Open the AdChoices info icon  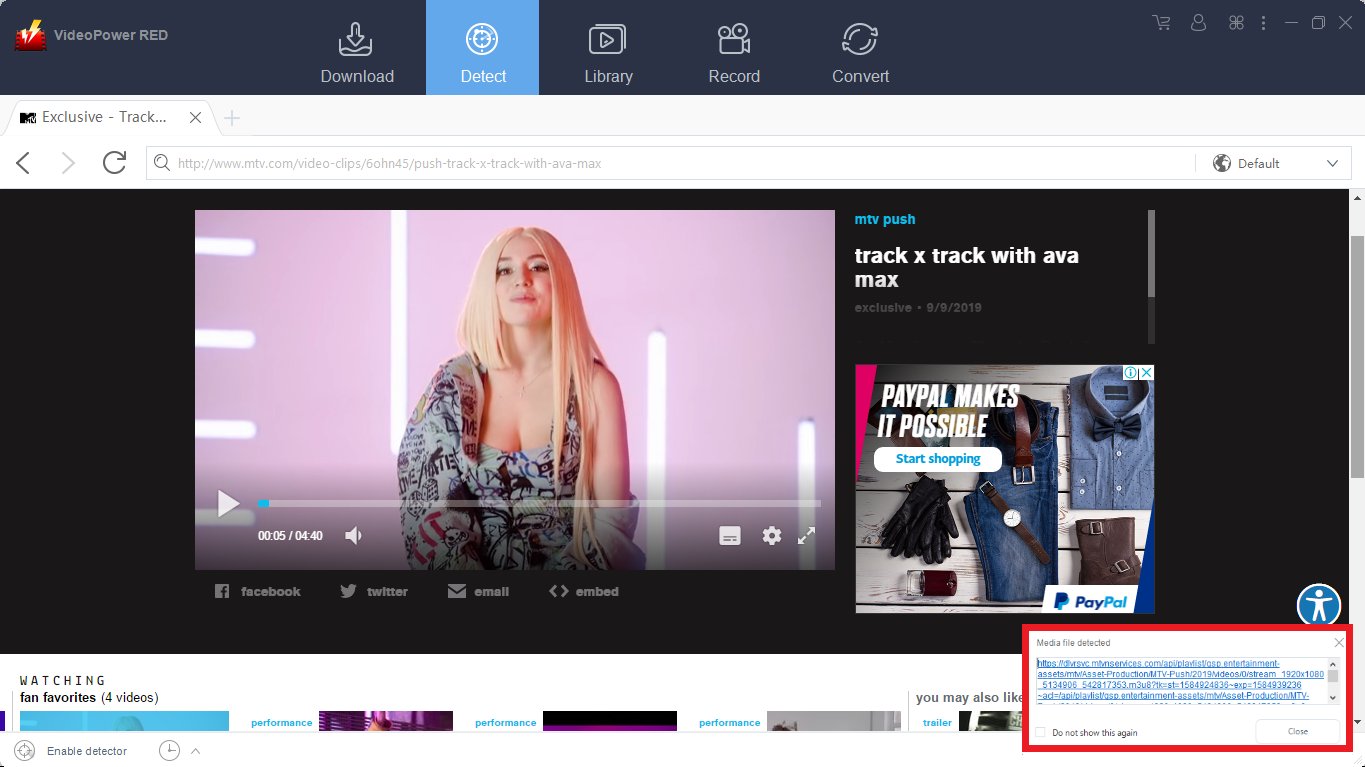[1130, 372]
